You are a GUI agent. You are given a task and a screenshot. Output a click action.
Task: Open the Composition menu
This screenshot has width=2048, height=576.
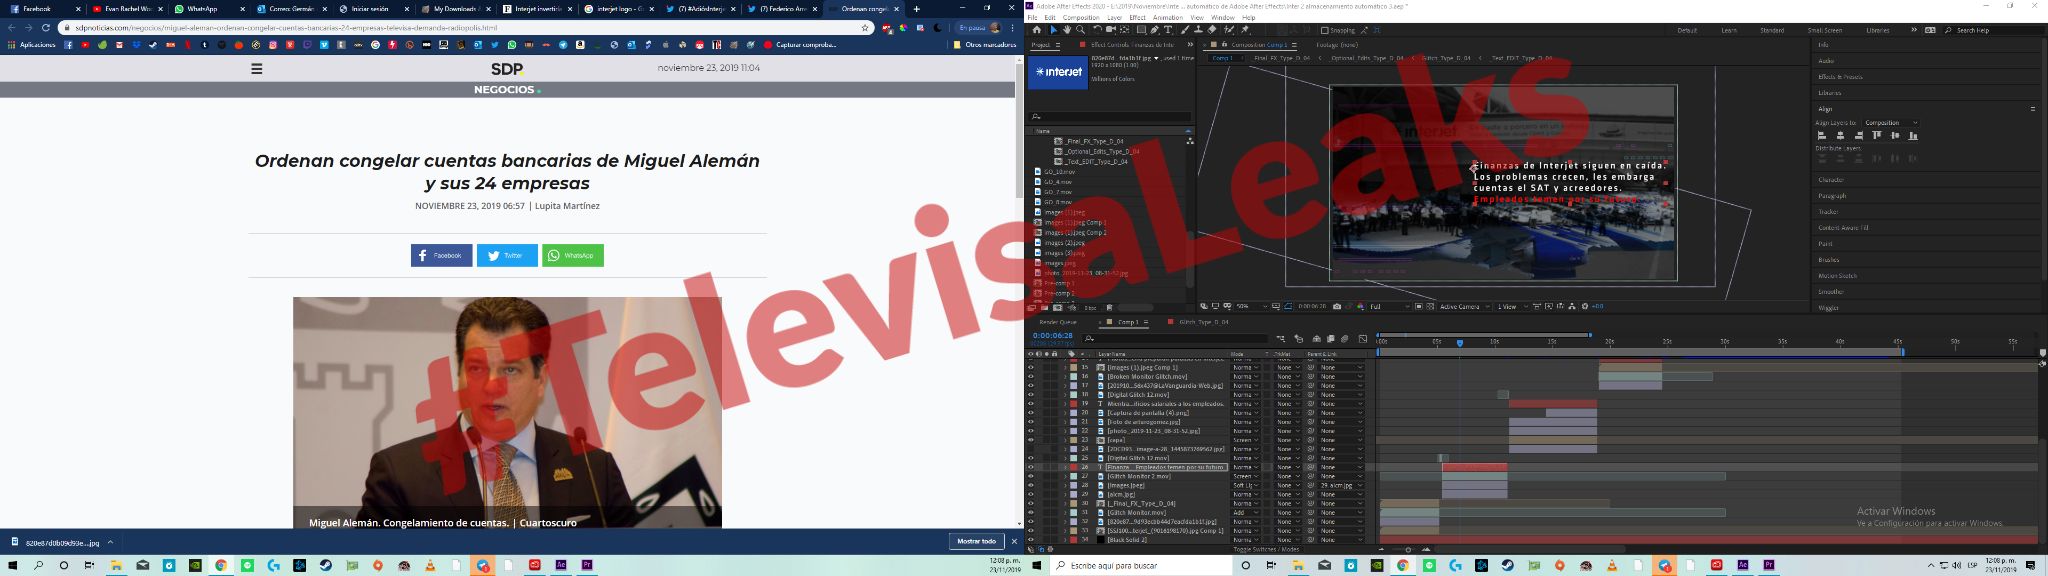pos(1081,17)
